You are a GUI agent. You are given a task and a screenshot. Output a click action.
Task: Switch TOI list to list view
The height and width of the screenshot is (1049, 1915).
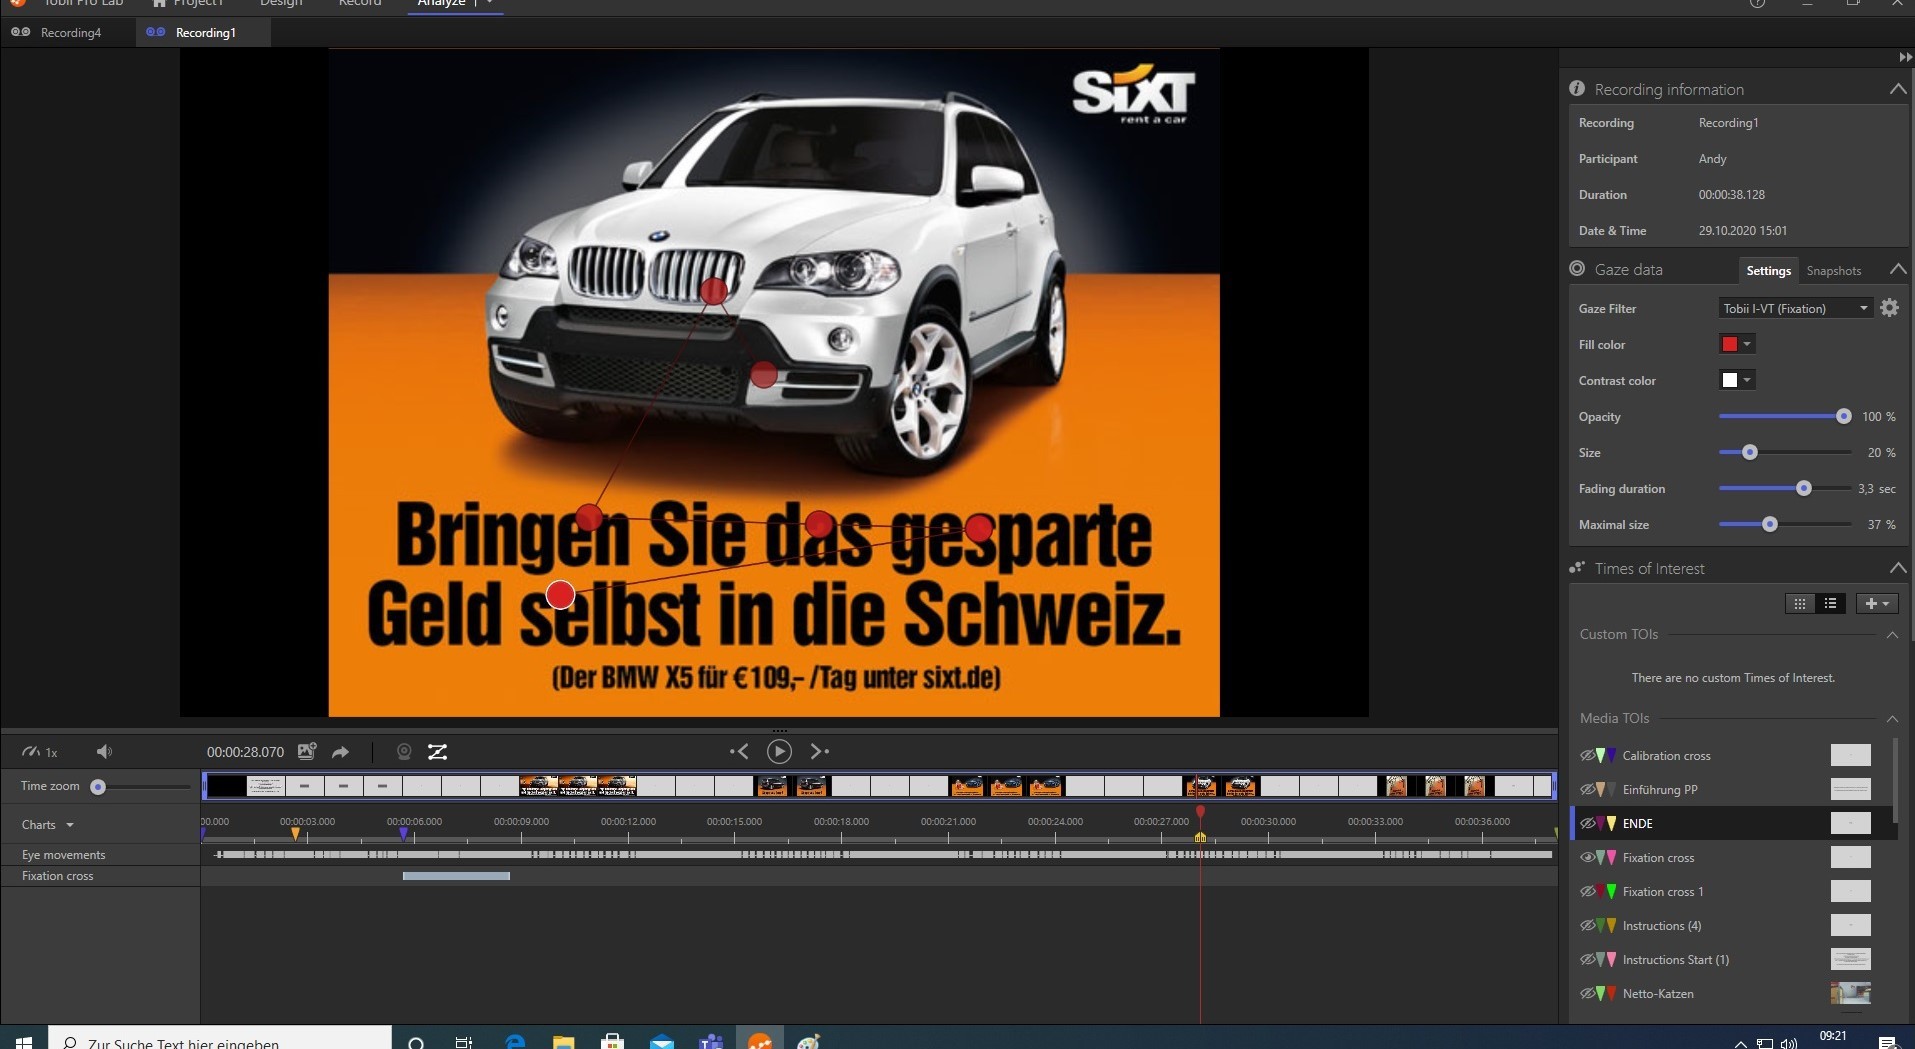(x=1831, y=603)
